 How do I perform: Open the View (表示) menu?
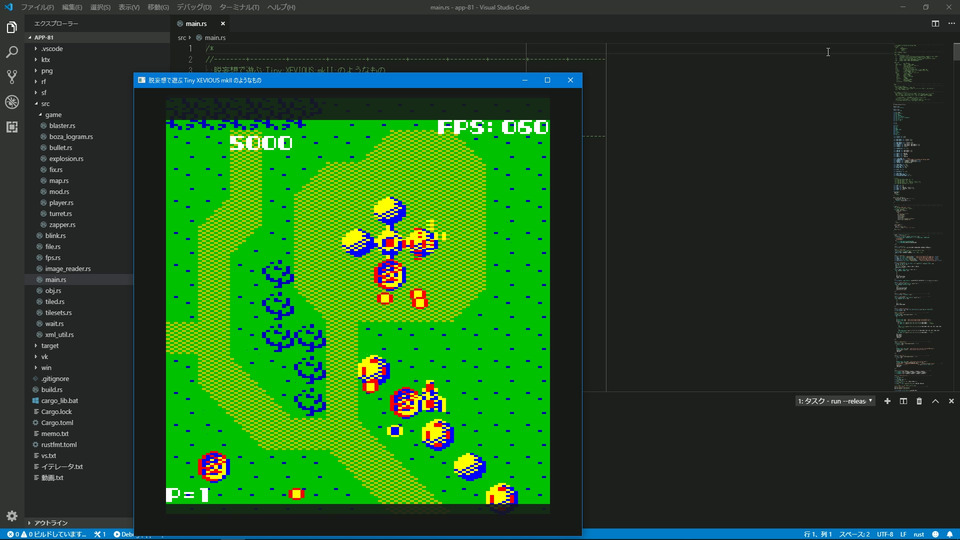[129, 7]
